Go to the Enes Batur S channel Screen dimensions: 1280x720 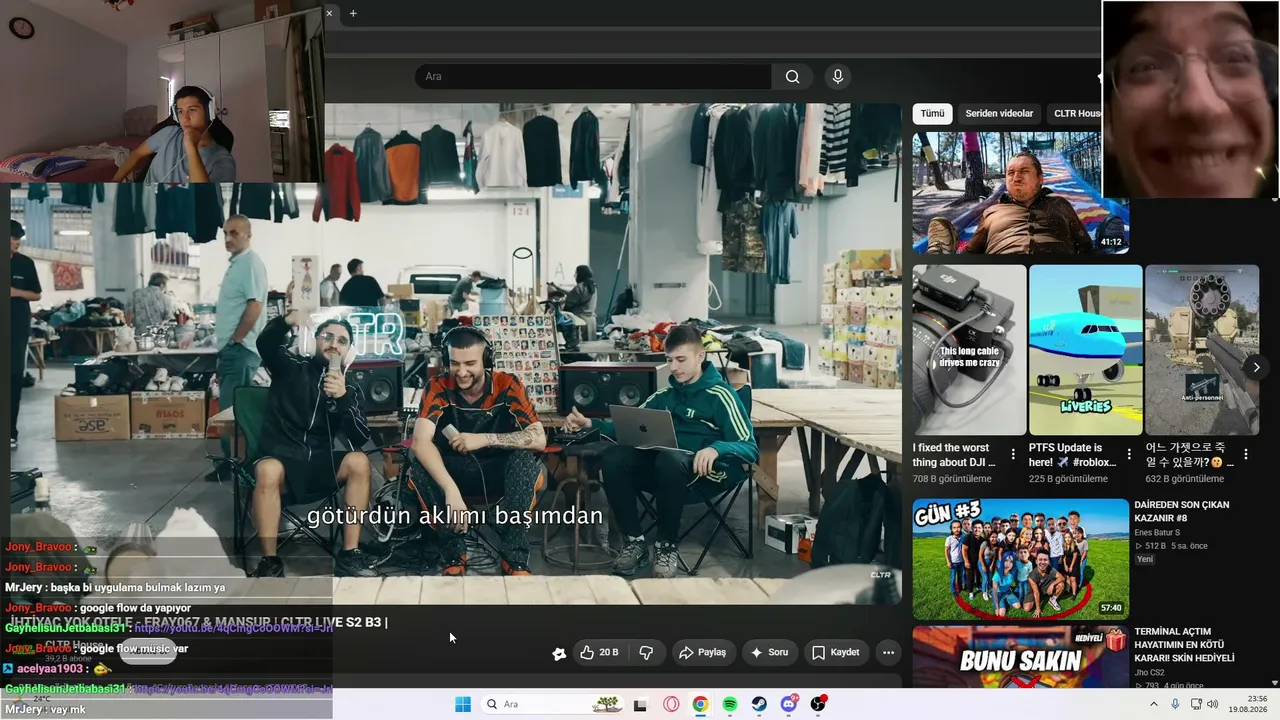[1157, 533]
